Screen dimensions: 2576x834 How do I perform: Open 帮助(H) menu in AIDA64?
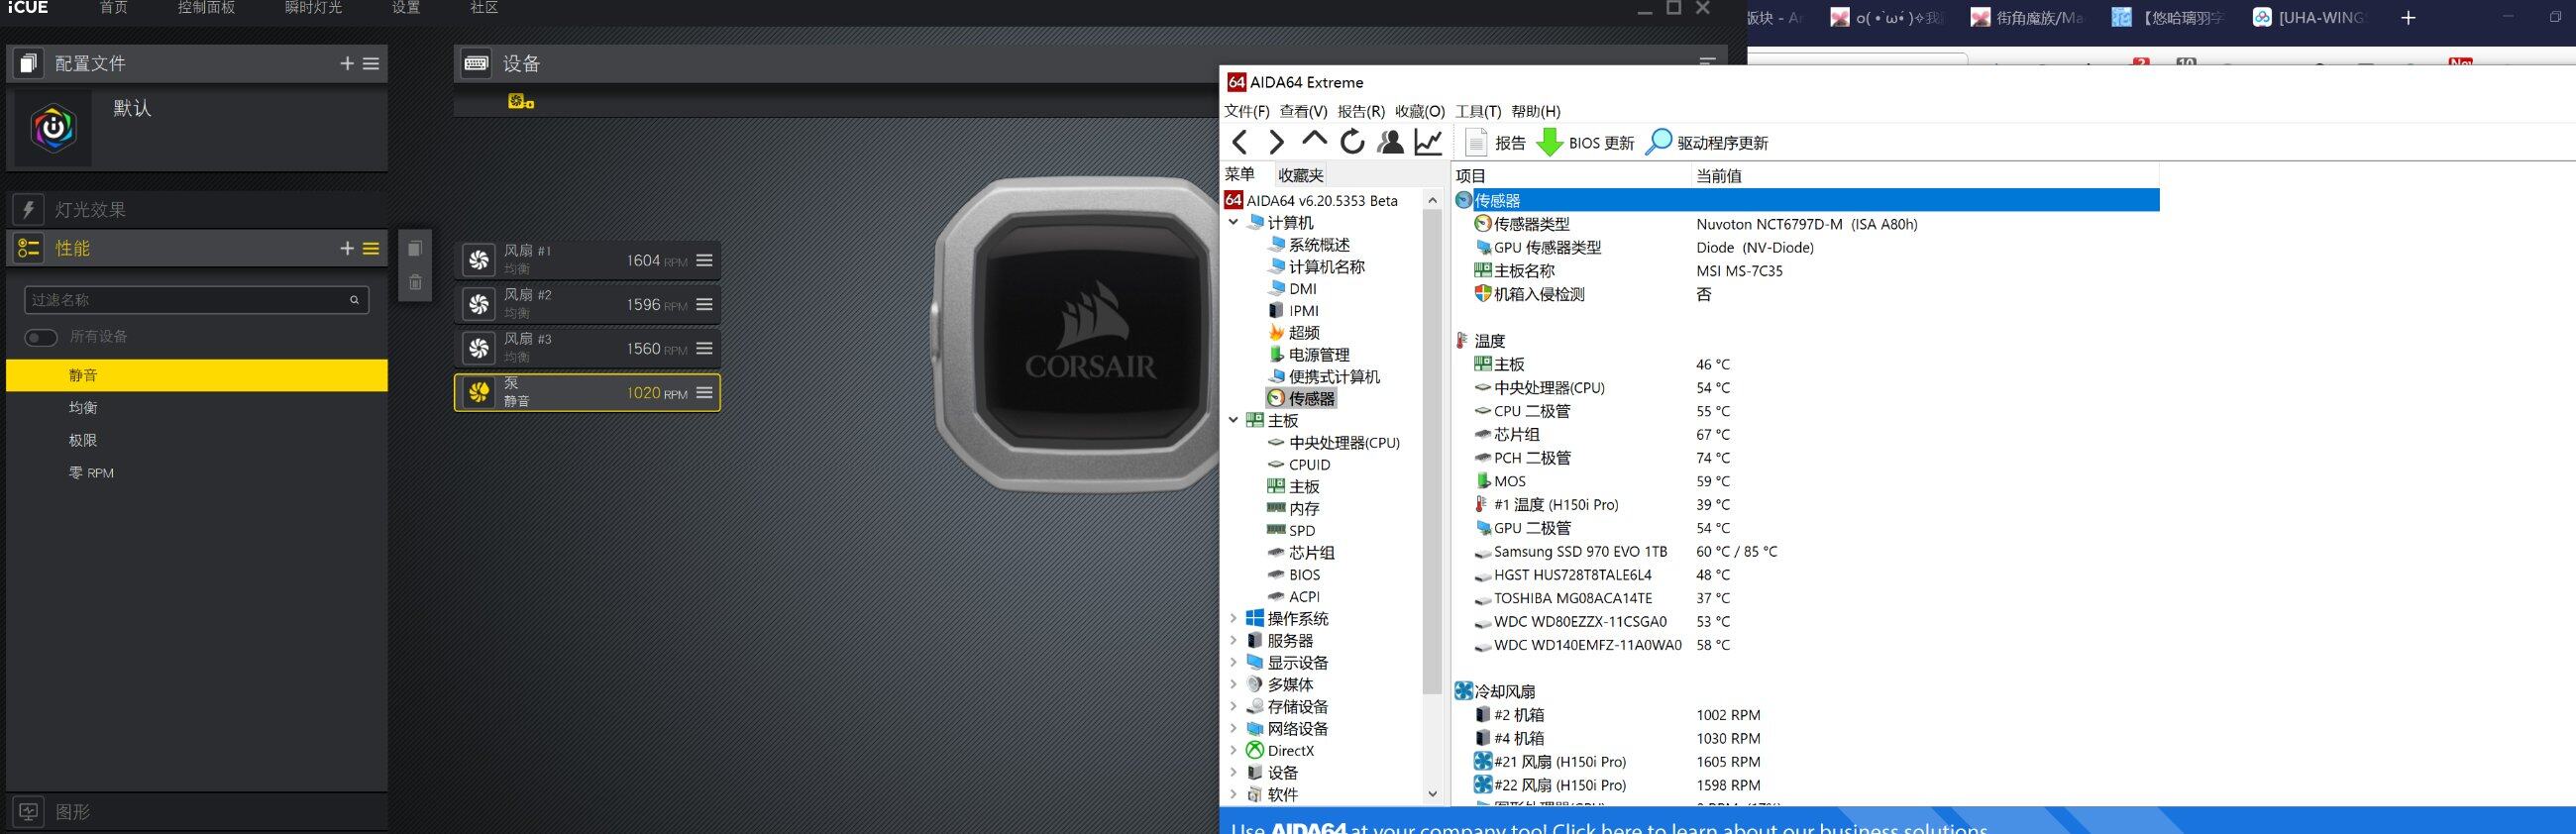pyautogui.click(x=1536, y=111)
